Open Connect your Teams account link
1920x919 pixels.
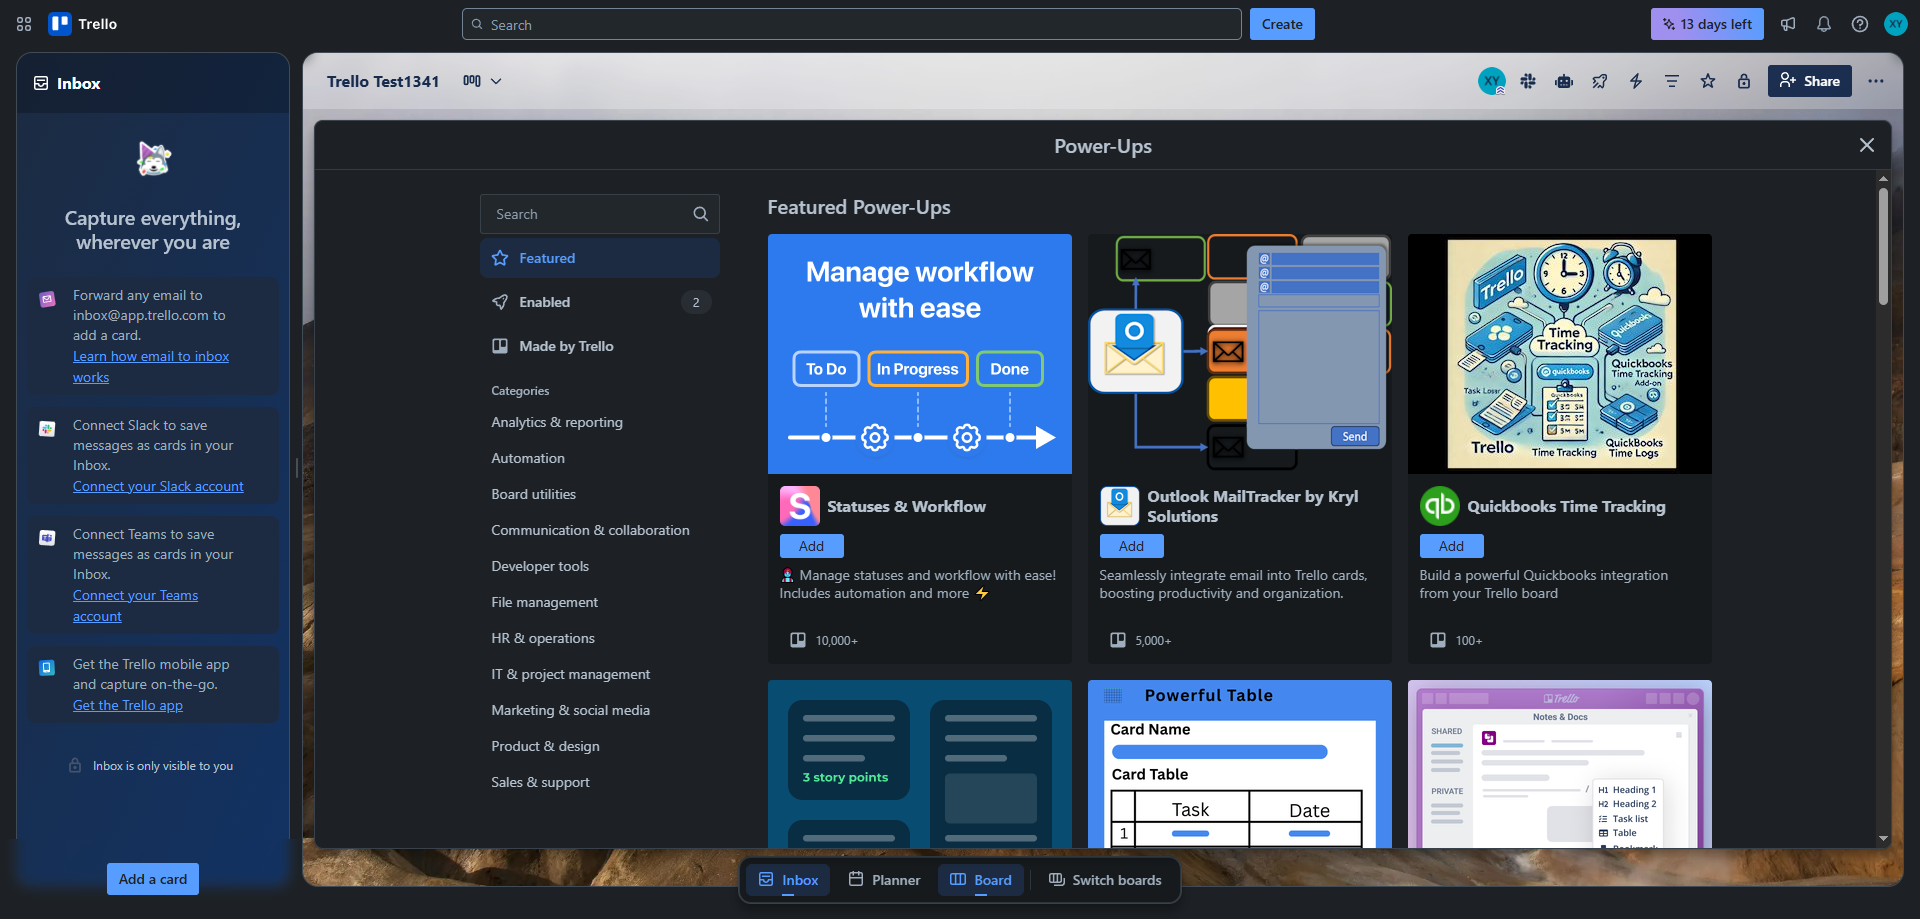(x=135, y=605)
